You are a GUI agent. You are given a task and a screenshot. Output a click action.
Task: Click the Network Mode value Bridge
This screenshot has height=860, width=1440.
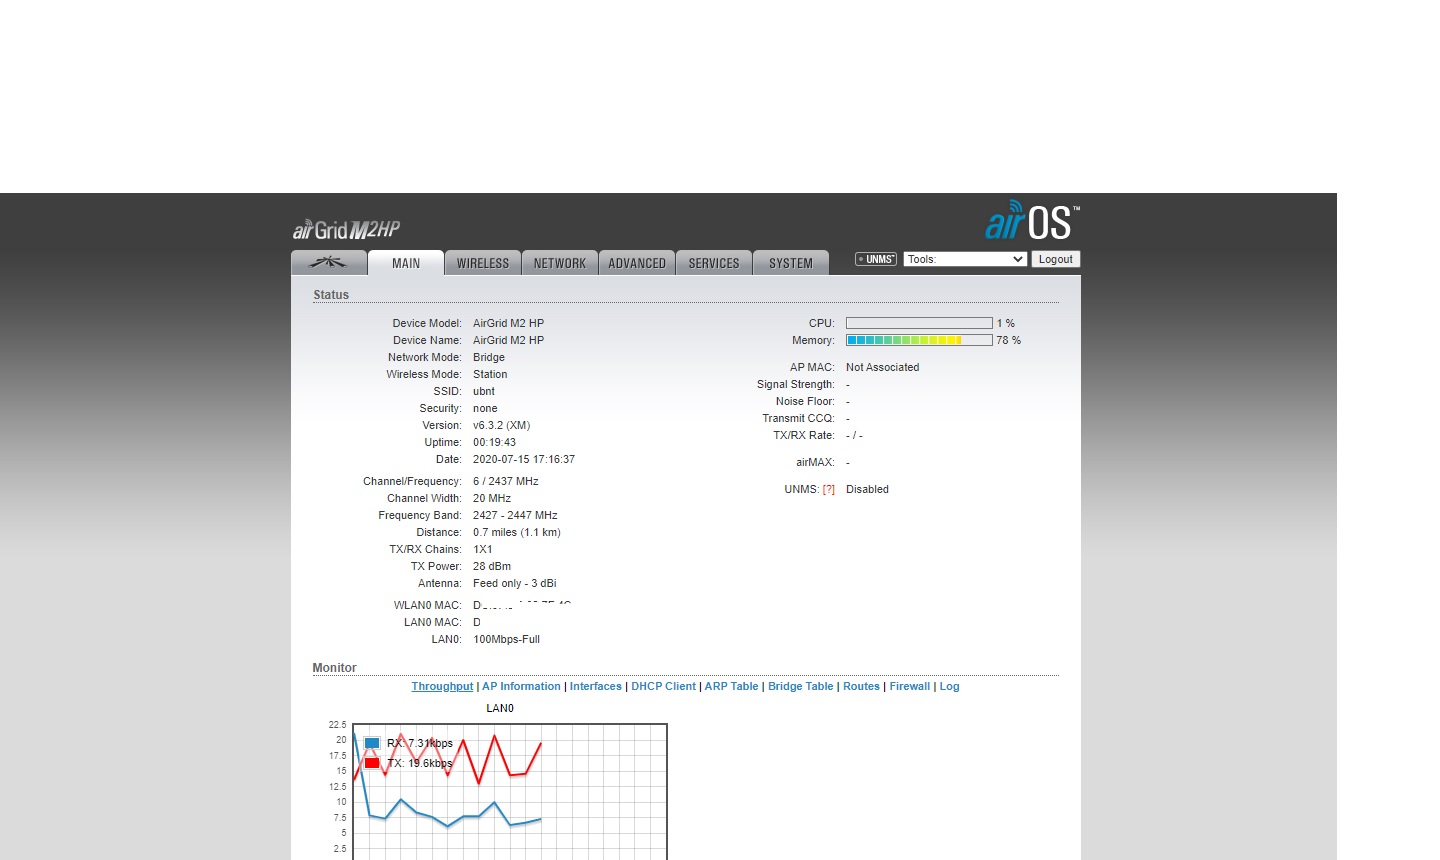click(x=489, y=357)
